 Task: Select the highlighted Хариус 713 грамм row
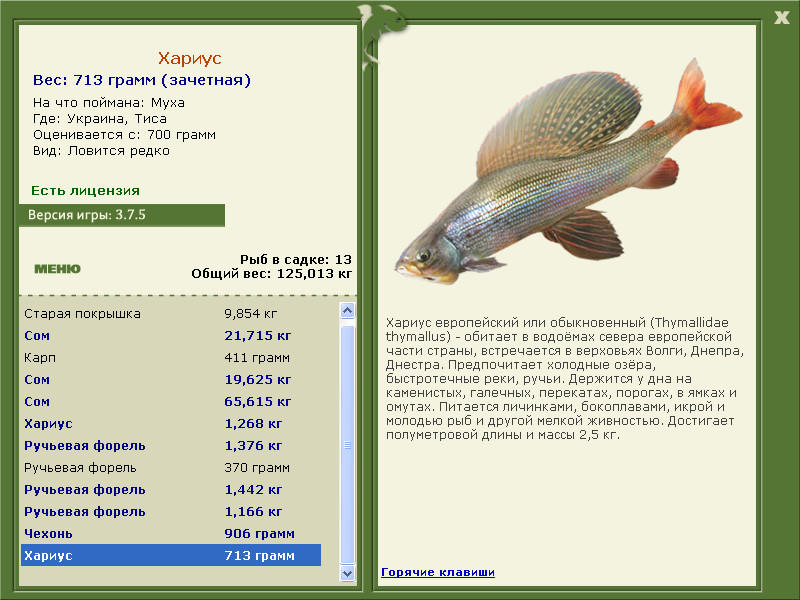point(171,555)
